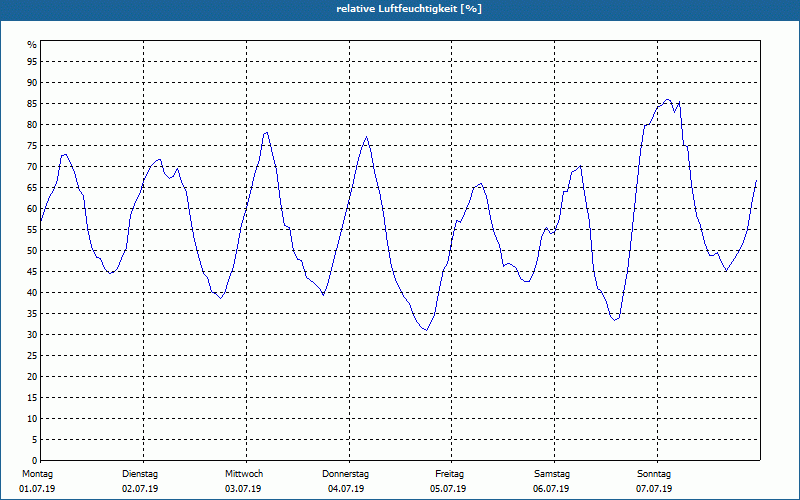This screenshot has height=500, width=800.
Task: Click the Thursday afternoon humidity minimum near 31%
Action: click(426, 330)
